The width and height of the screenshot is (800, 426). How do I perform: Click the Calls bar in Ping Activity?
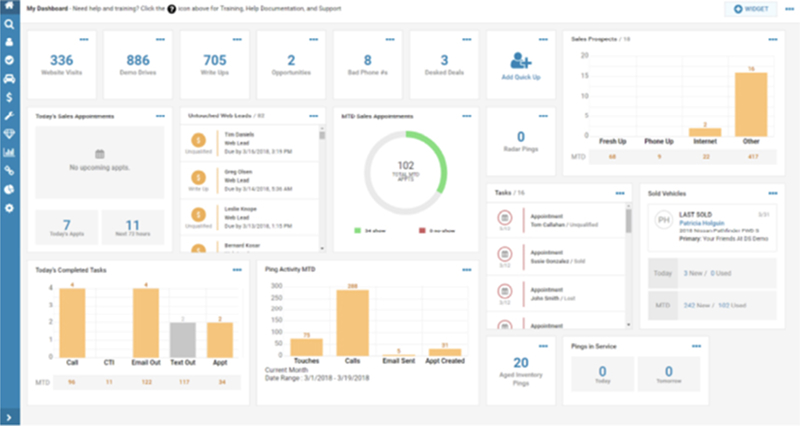(x=353, y=323)
